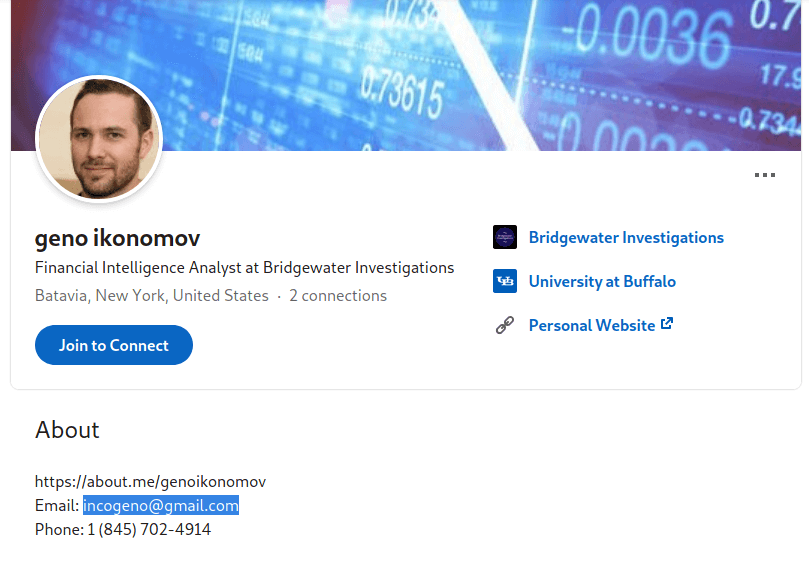Viewport: 809px width, 562px height.
Task: Visit the University at Buffalo link
Action: pyautogui.click(x=602, y=281)
